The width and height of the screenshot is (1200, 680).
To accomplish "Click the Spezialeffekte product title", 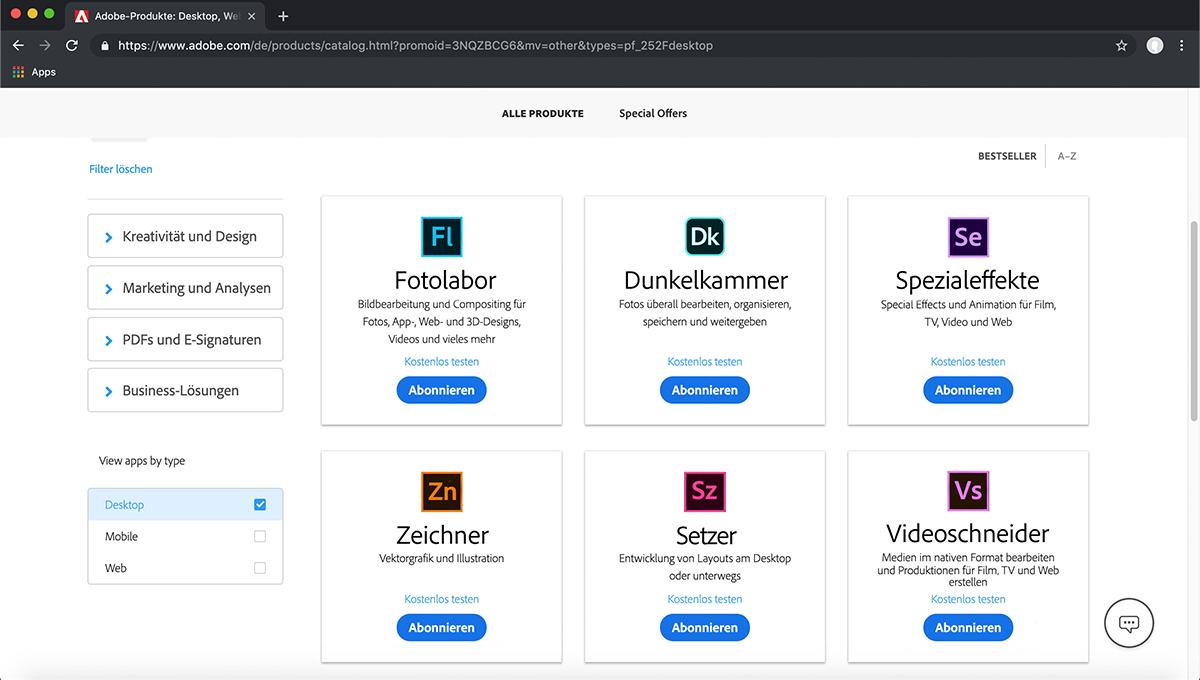I will tap(967, 280).
